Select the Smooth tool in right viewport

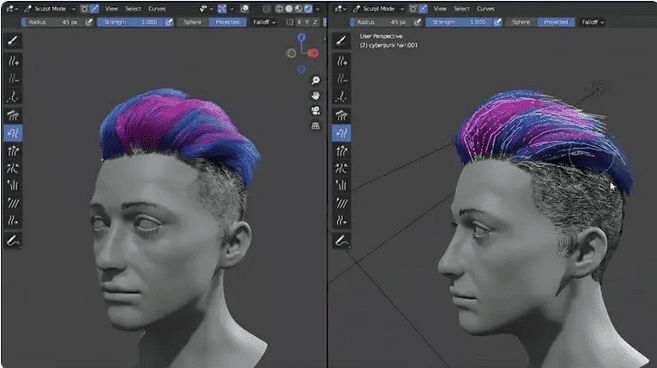click(341, 203)
